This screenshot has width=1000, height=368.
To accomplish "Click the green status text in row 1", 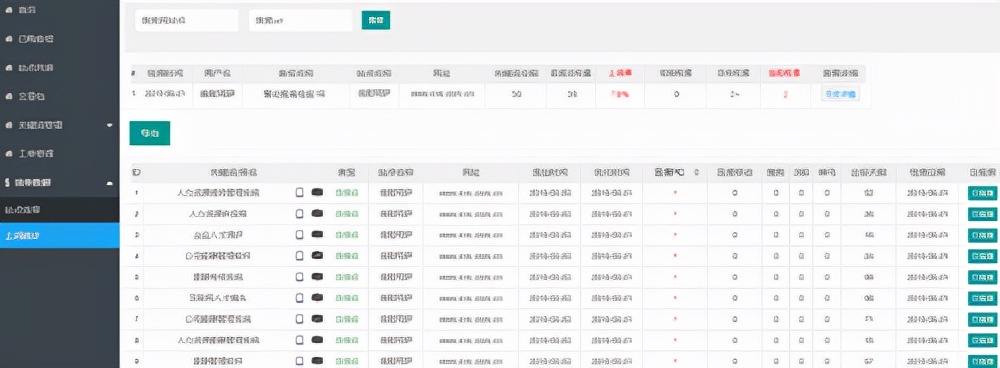I will pyautogui.click(x=347, y=193).
